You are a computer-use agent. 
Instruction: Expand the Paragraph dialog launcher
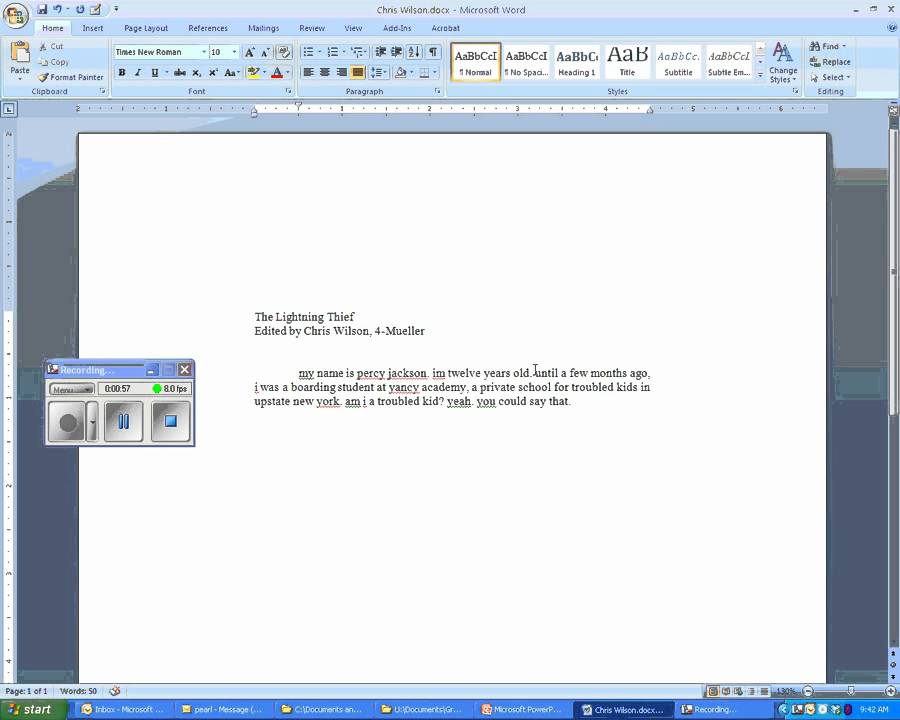[437, 91]
